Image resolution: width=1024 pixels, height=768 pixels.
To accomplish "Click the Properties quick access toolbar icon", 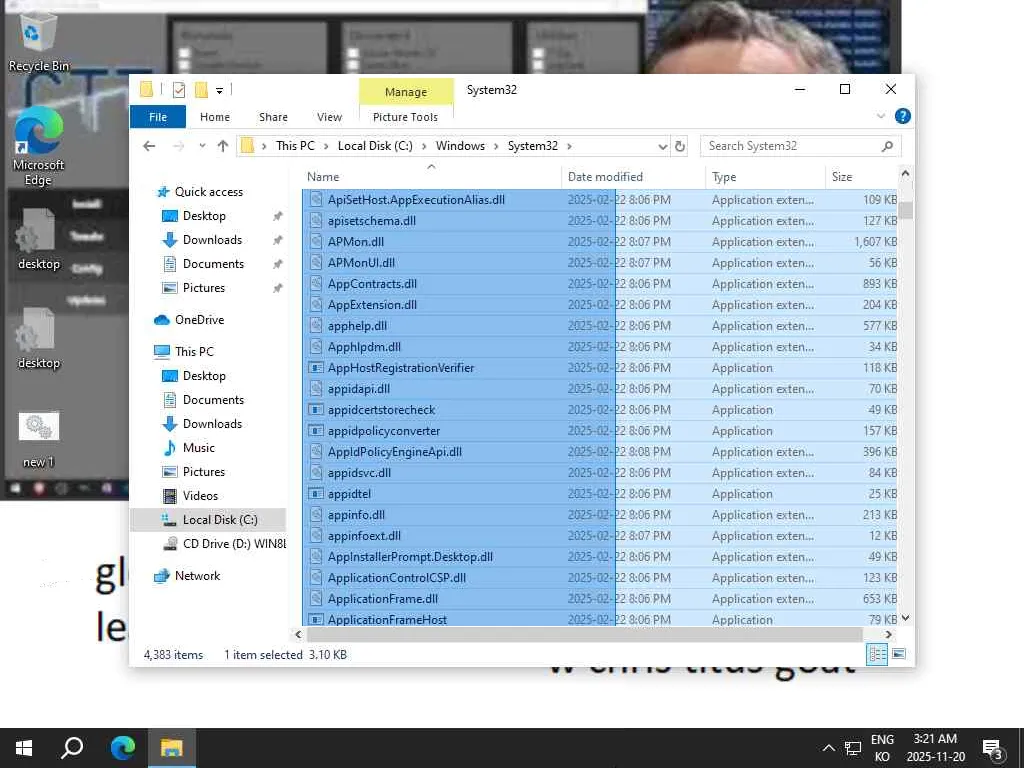I will 179,90.
